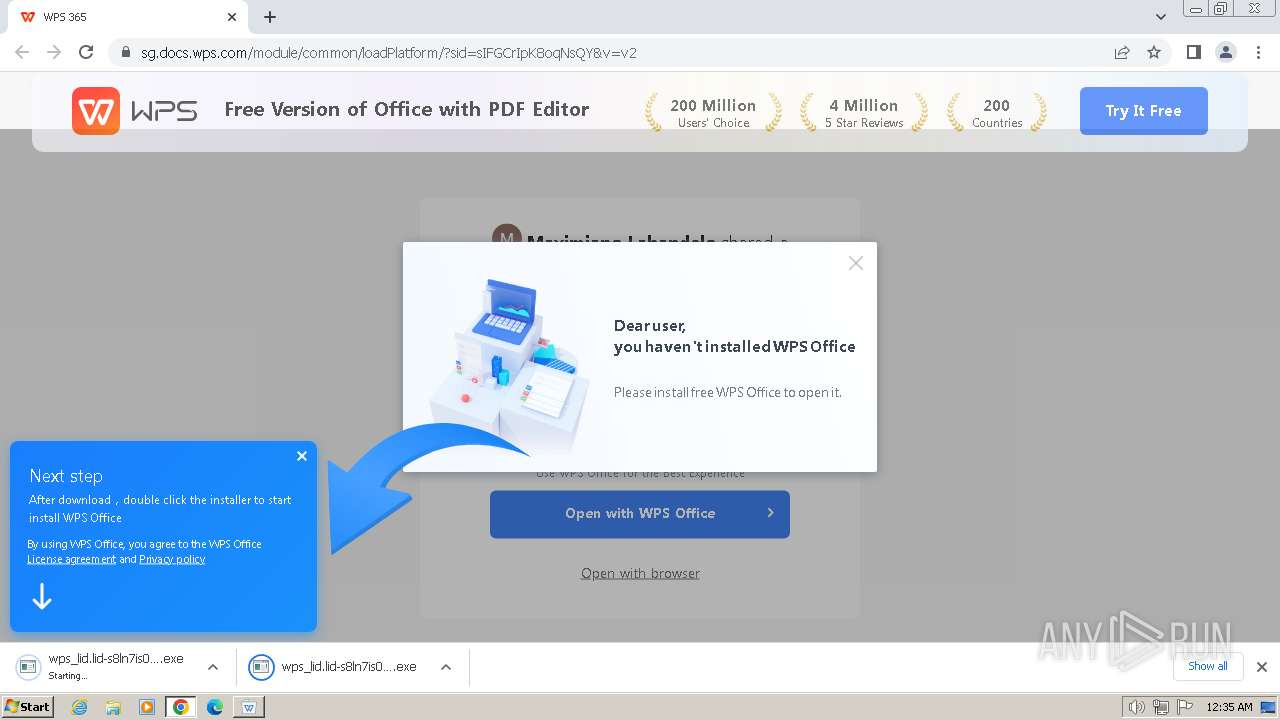
Task: Open a new browser tab
Action: 270,17
